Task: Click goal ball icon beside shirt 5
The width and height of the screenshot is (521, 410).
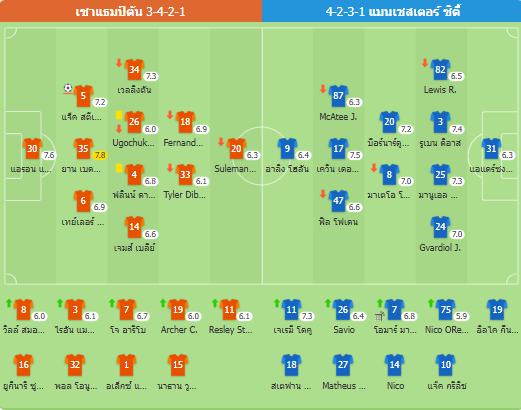Action: point(68,88)
